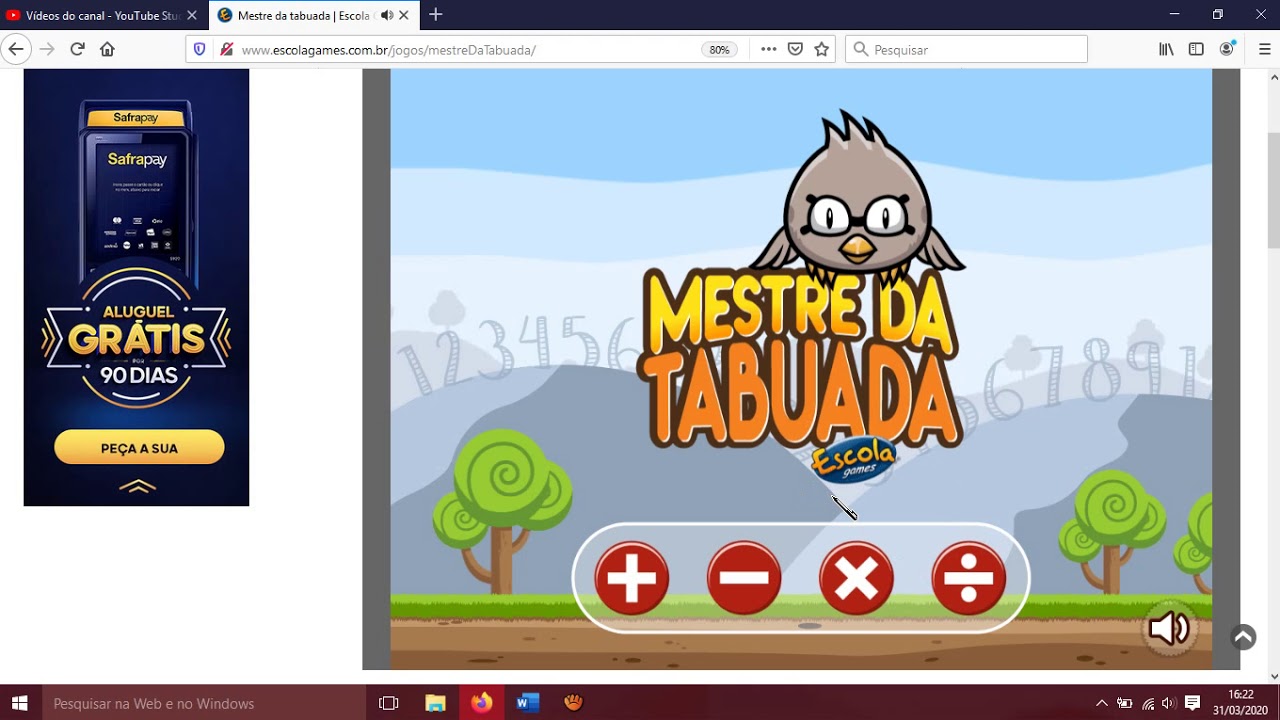The image size is (1280, 720).
Task: Click the page vertical scrollbar thumb
Action: 1273,190
